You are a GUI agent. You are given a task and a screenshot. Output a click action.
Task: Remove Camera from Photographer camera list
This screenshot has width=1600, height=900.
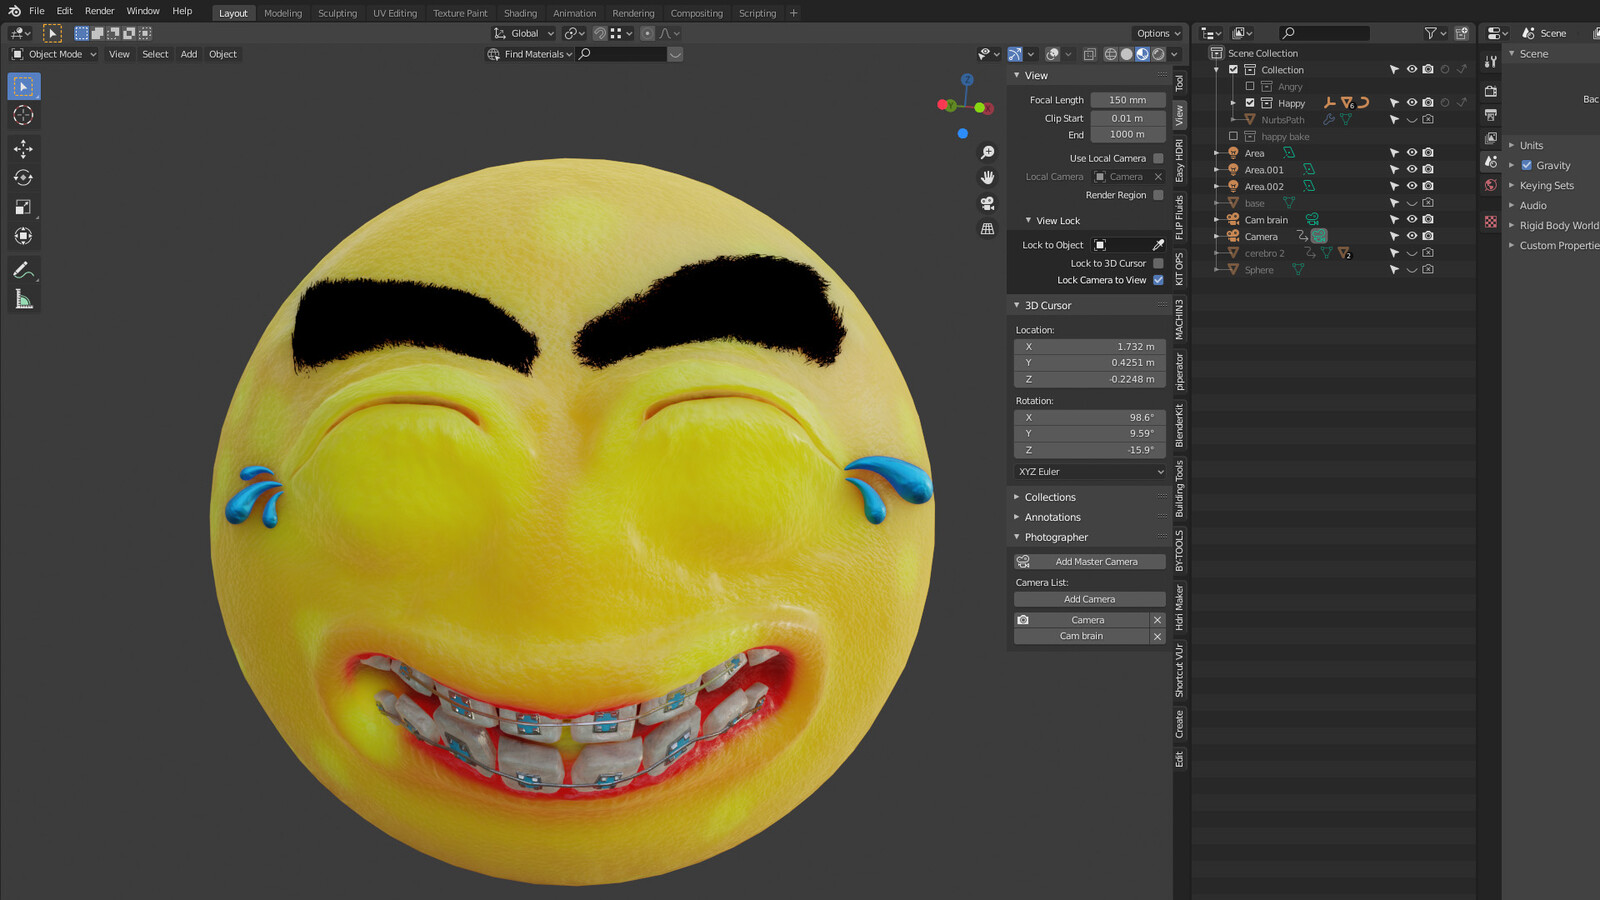1158,620
